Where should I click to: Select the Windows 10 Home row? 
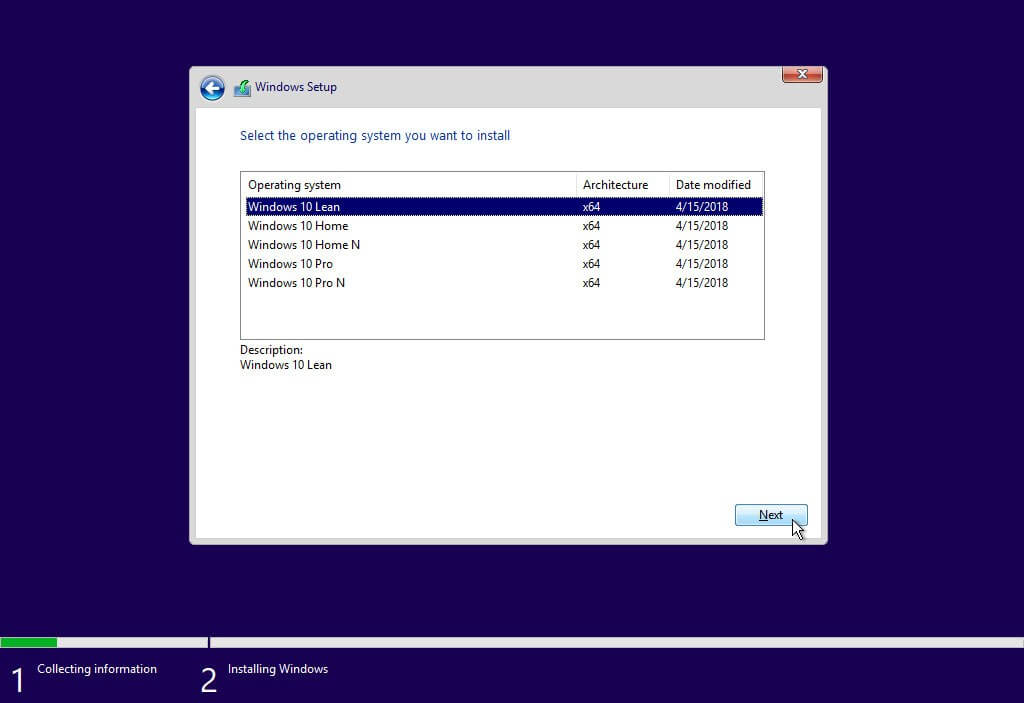point(504,225)
